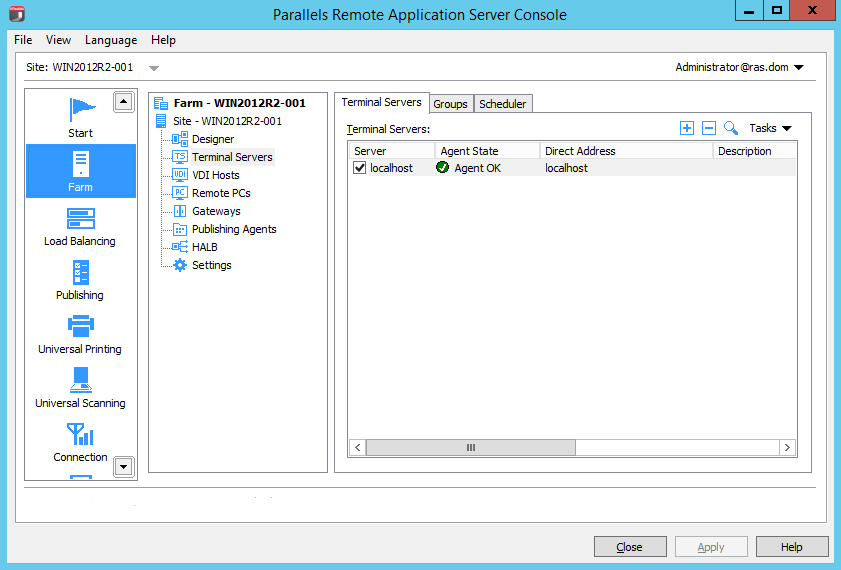Select the Gateways tree item

coord(216,211)
